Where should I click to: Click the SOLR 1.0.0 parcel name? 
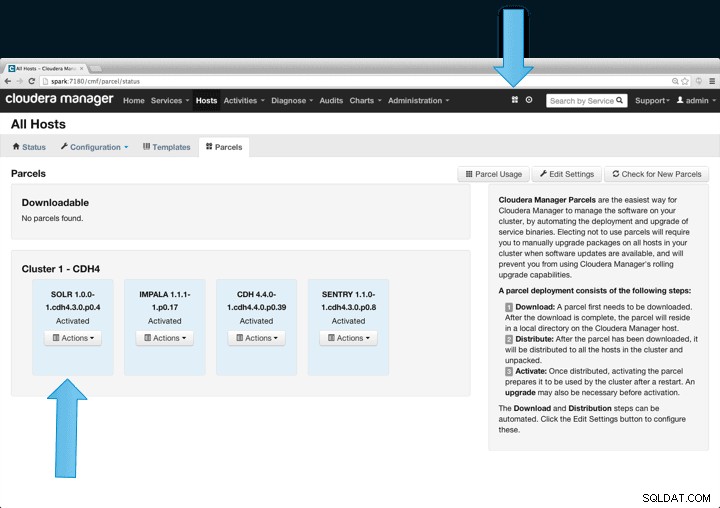[73, 301]
